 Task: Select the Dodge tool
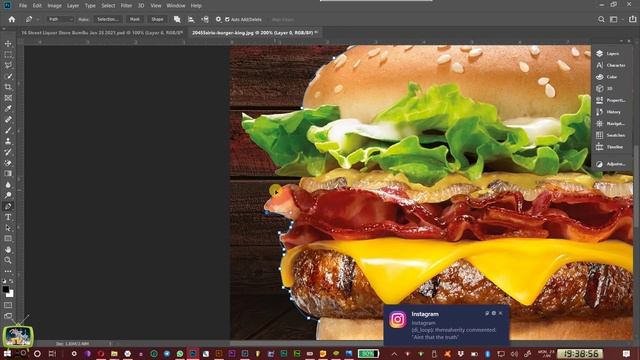click(x=8, y=195)
